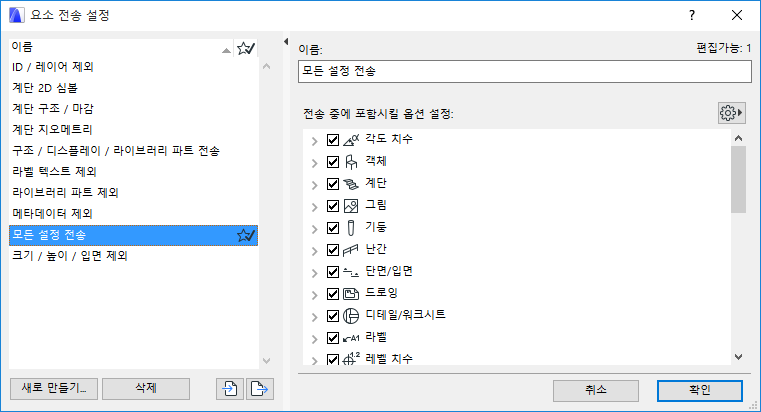Click the options list scroll up arrow
Screen dimensions: 761x412
coord(738,138)
